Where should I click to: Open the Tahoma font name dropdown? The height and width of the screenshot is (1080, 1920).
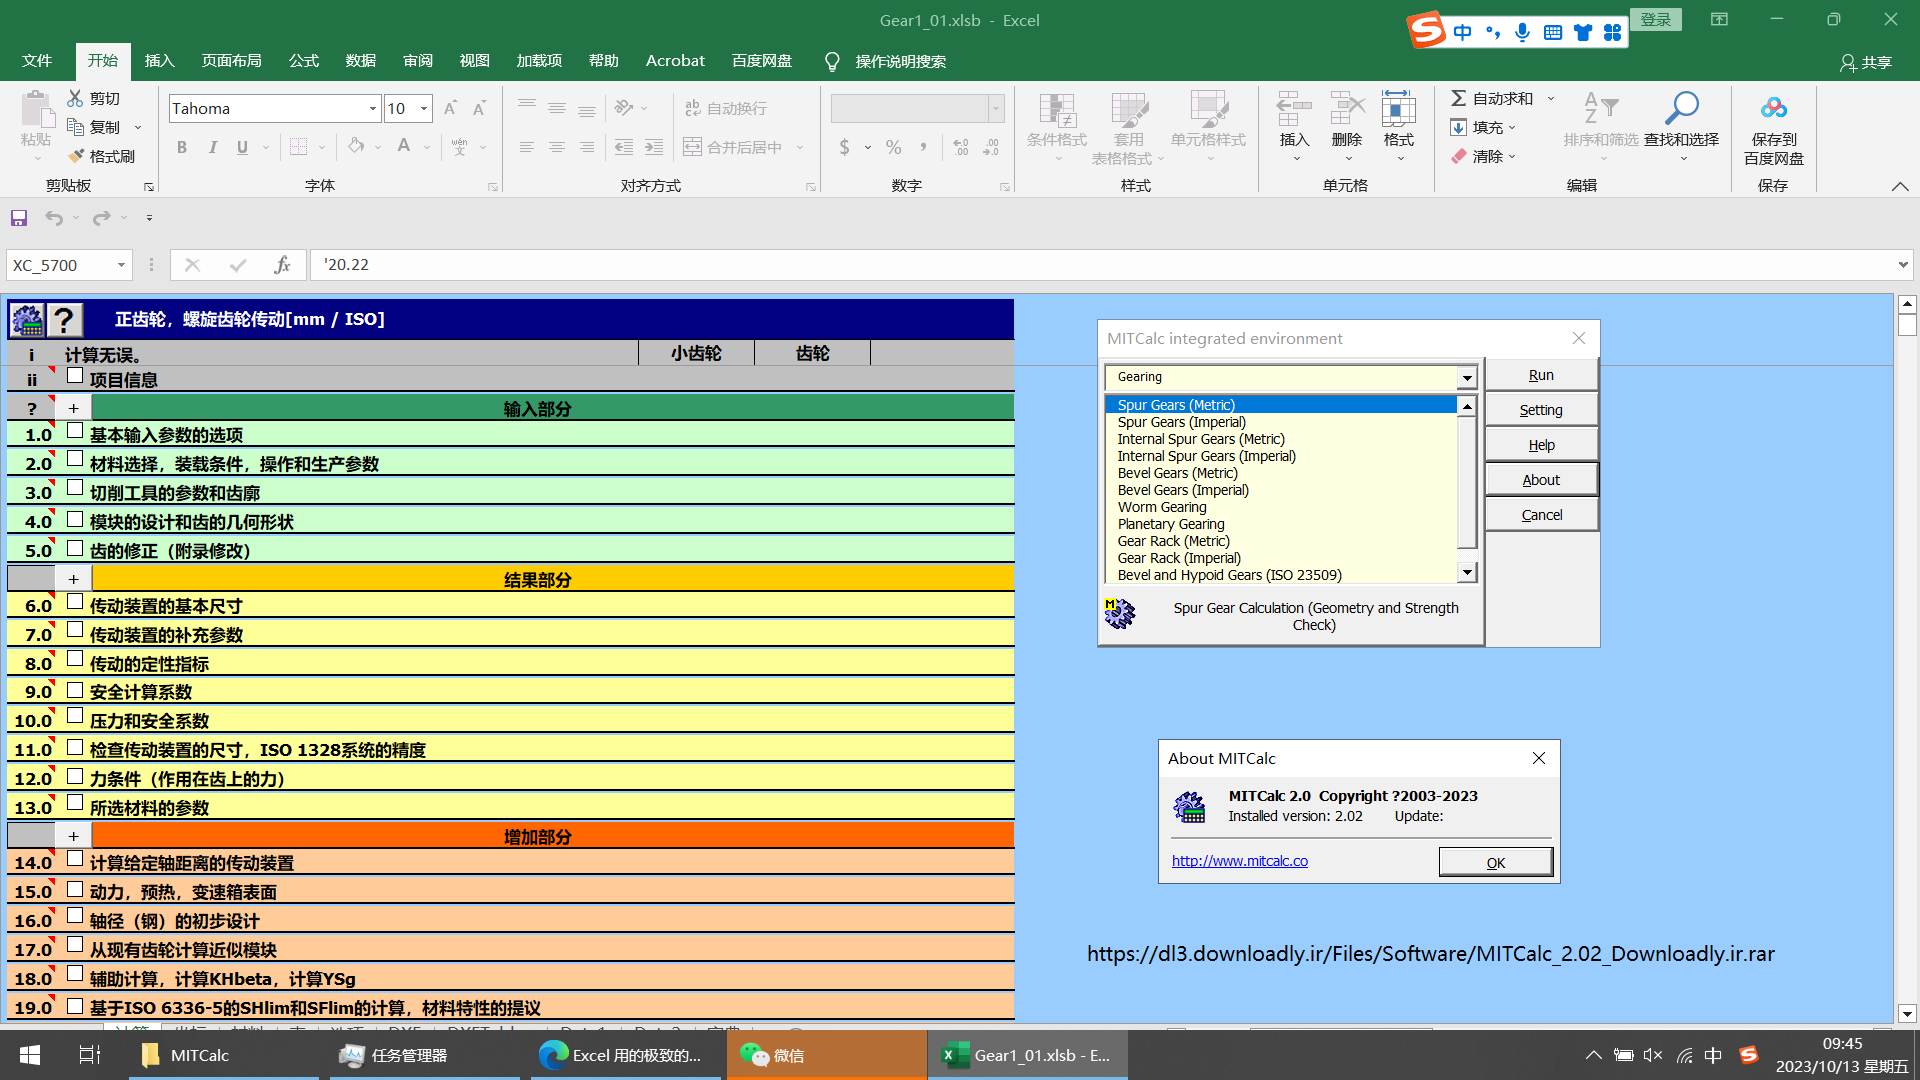click(x=373, y=109)
